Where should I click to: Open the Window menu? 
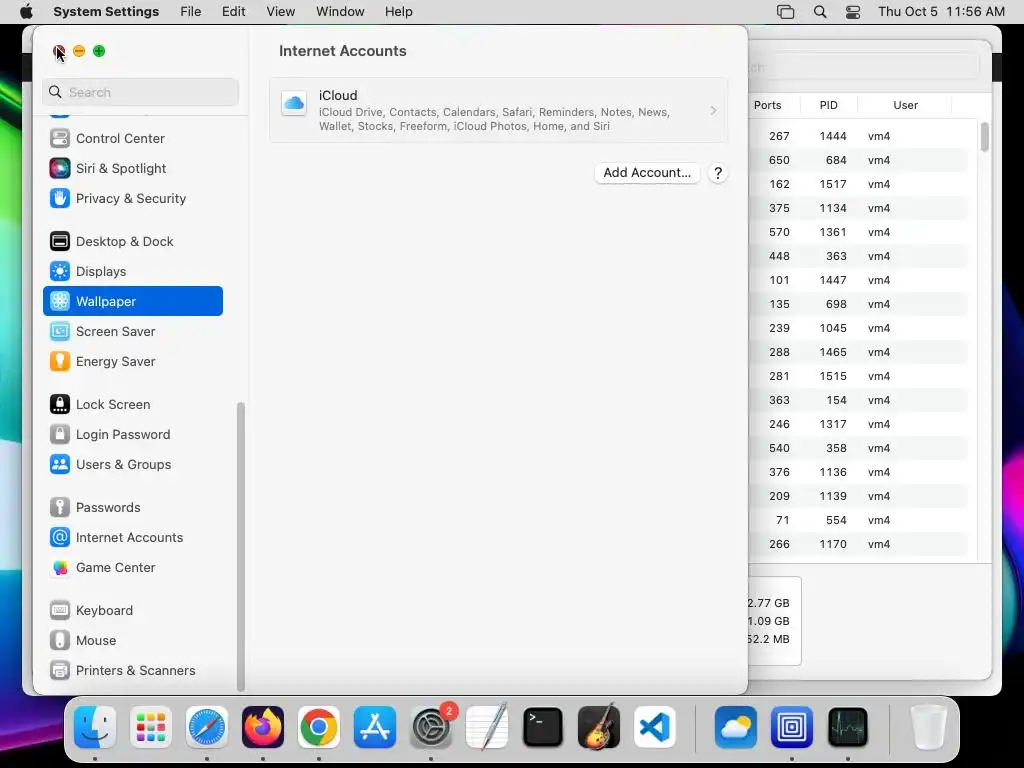(340, 12)
